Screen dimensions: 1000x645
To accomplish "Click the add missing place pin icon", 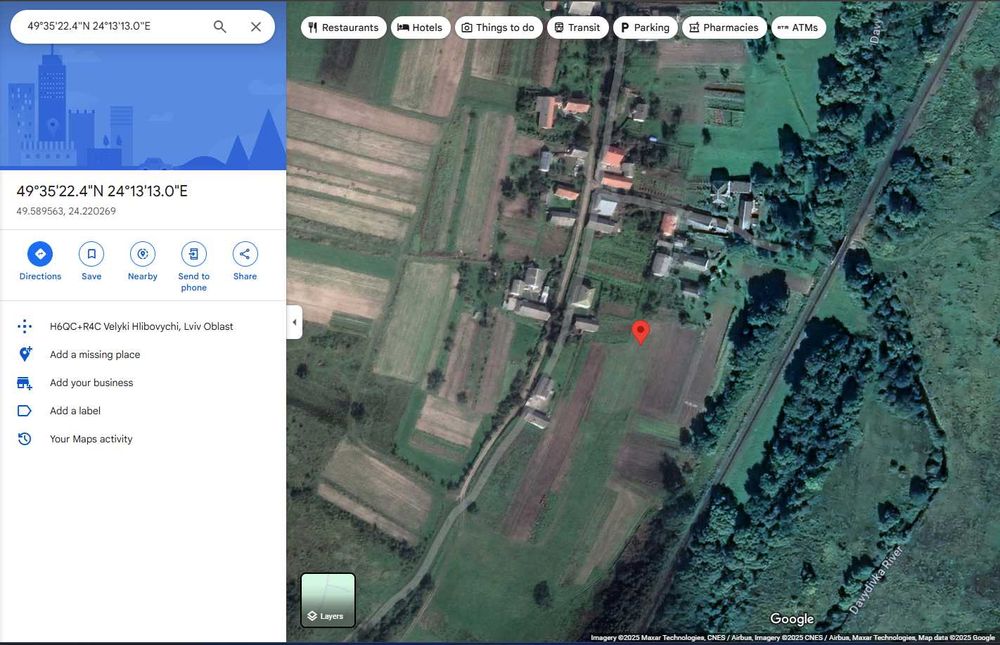I will pyautogui.click(x=24, y=354).
